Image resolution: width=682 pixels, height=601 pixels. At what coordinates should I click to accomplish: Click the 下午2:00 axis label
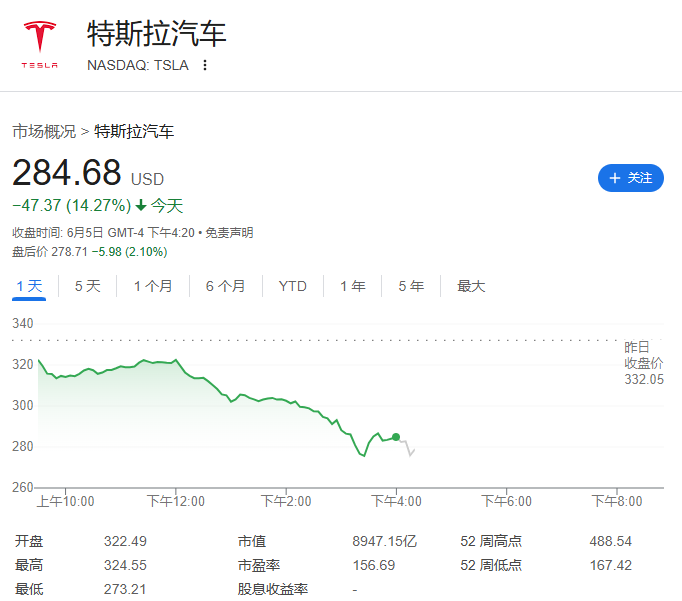point(286,501)
